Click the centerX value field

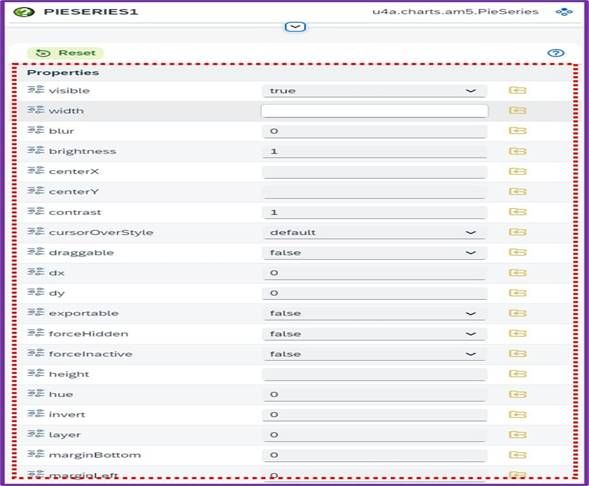point(375,172)
